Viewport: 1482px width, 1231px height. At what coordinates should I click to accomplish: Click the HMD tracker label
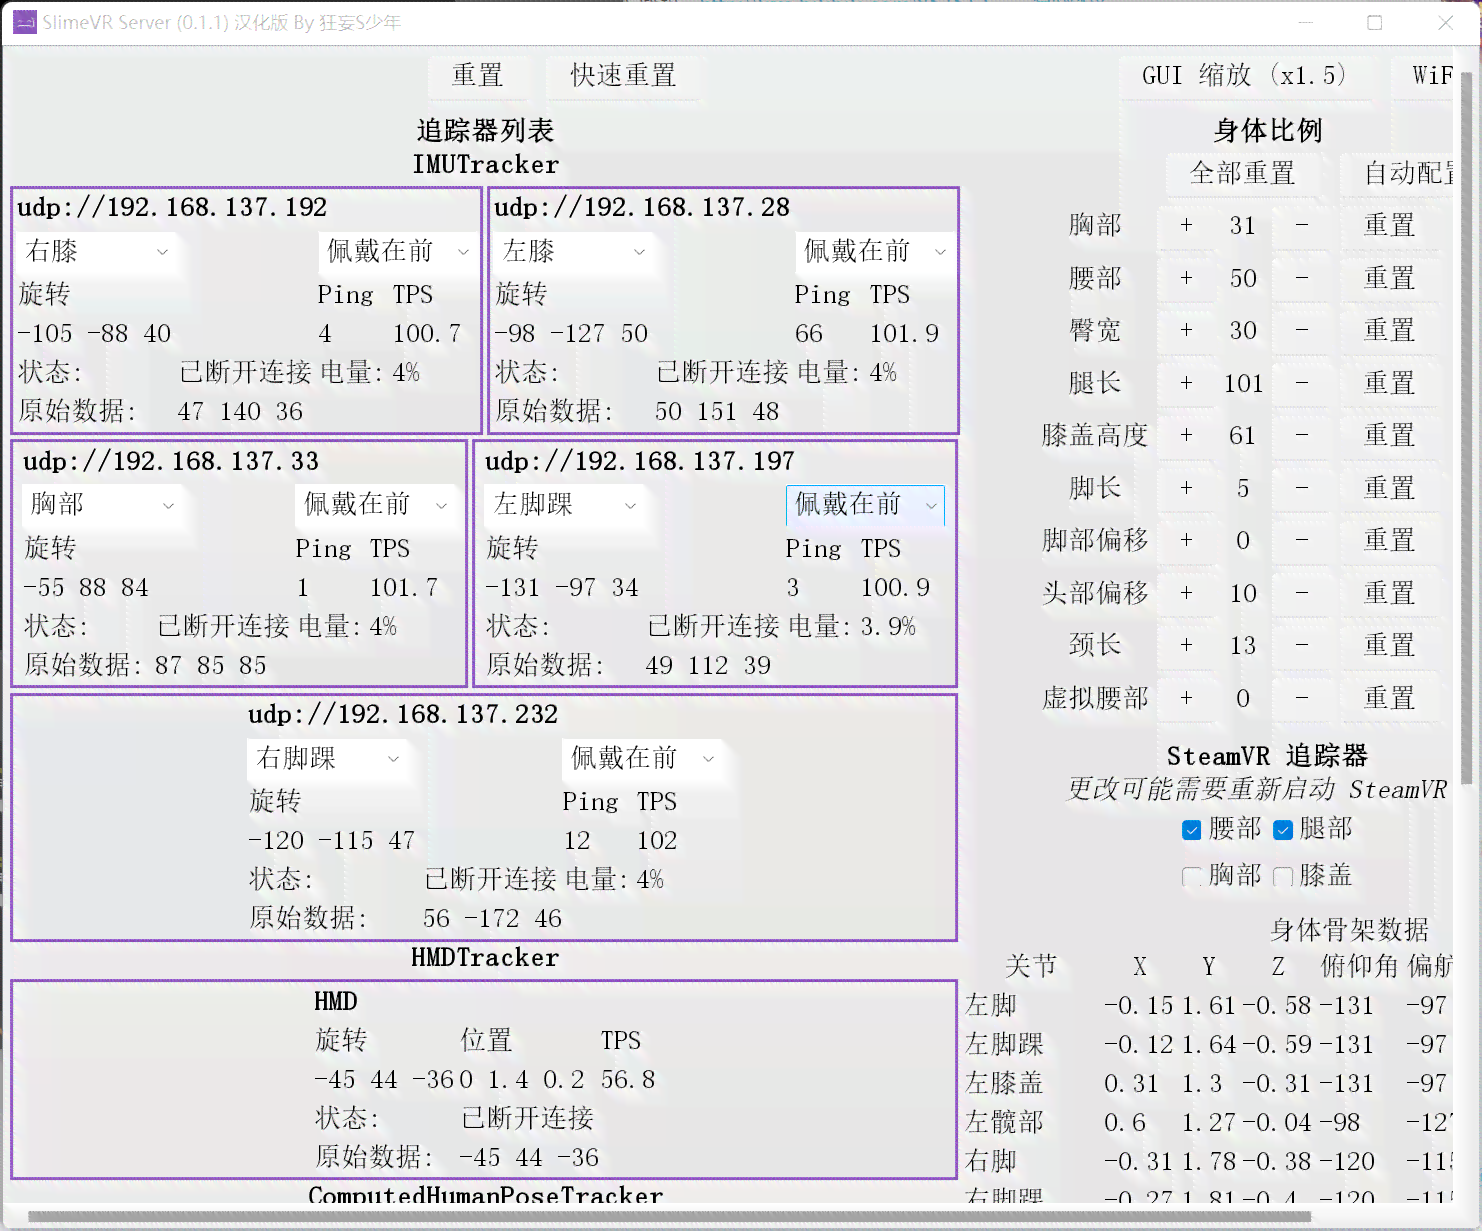335,1002
